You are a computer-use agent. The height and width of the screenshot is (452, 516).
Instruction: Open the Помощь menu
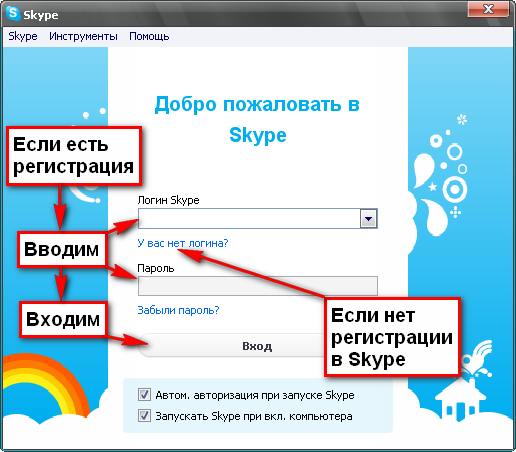click(149, 36)
